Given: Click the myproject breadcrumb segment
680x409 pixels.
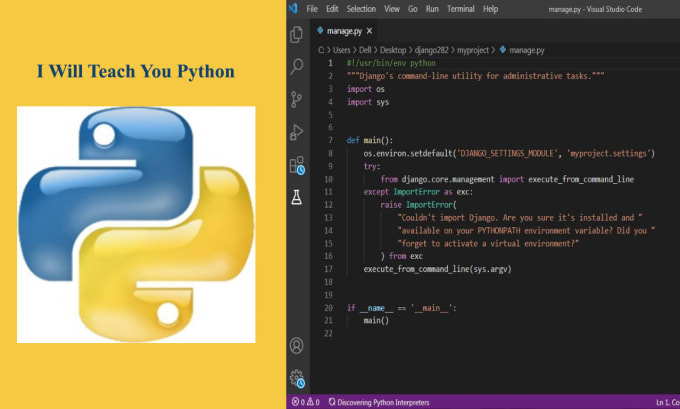Looking at the screenshot, I should click(473, 50).
